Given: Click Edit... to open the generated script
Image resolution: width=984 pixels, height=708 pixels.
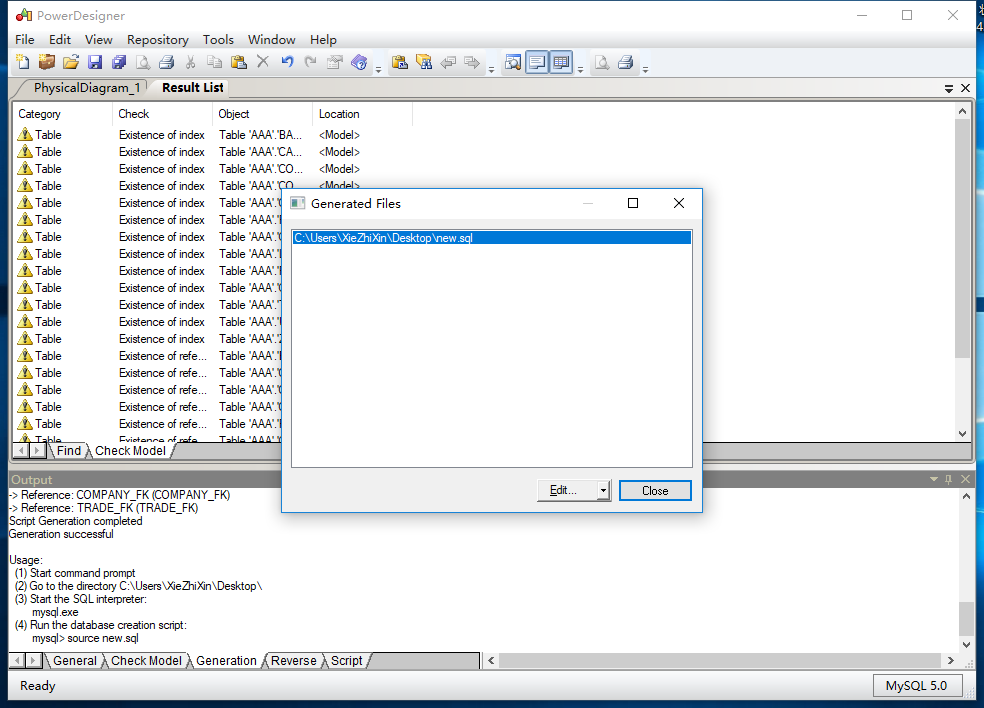Looking at the screenshot, I should coord(562,490).
